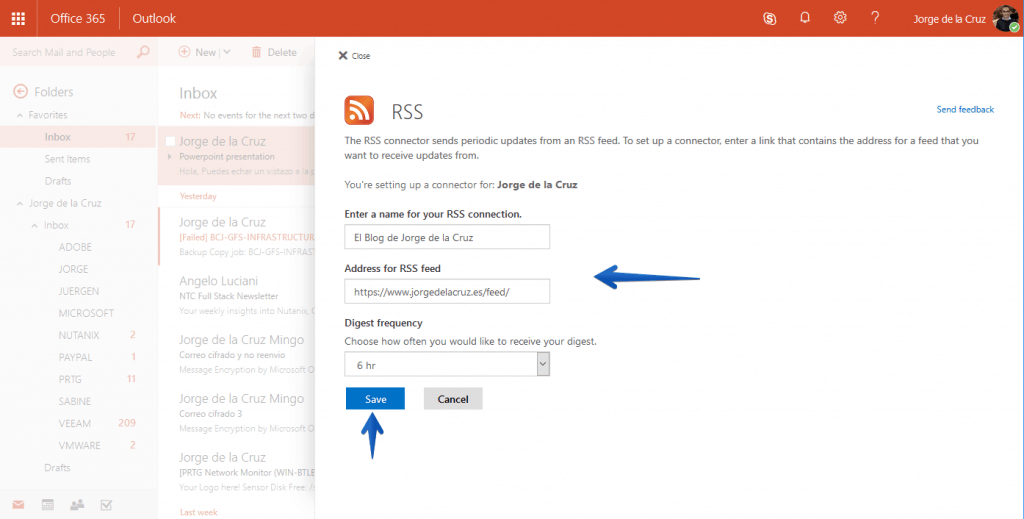Click the search magnifier icon
Image resolution: width=1024 pixels, height=519 pixels.
click(143, 52)
